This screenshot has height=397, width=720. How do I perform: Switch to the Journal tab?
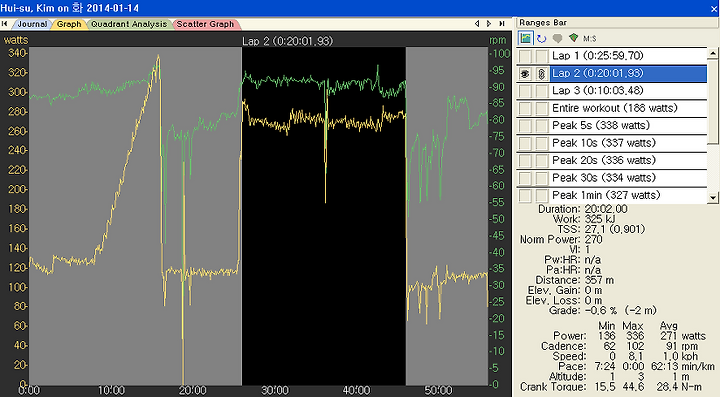click(x=32, y=24)
